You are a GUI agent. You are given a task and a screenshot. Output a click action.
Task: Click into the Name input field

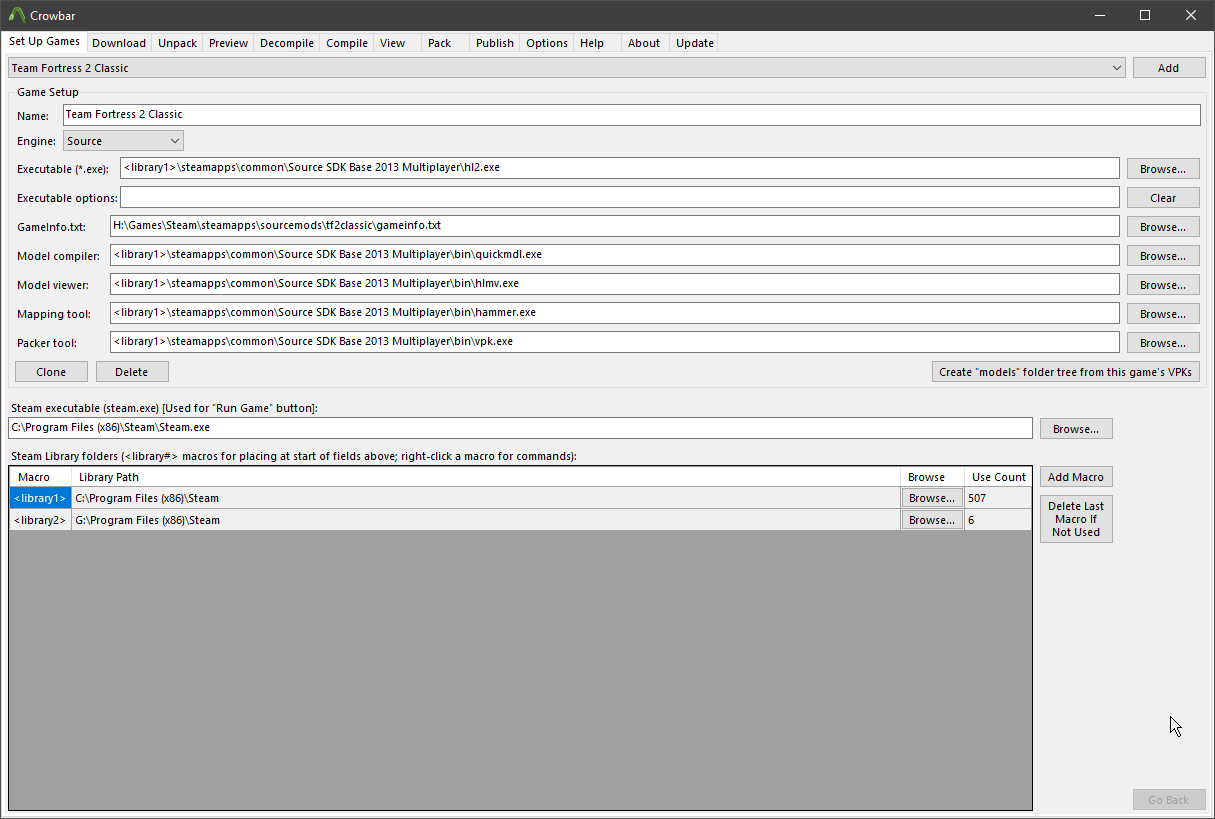point(631,114)
